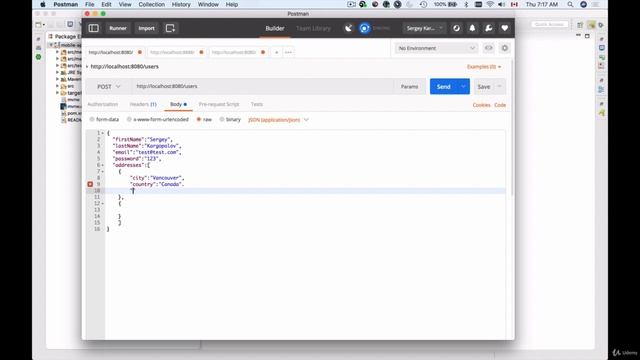Select the first request tab
This screenshot has height=360, width=640.
coord(115,52)
